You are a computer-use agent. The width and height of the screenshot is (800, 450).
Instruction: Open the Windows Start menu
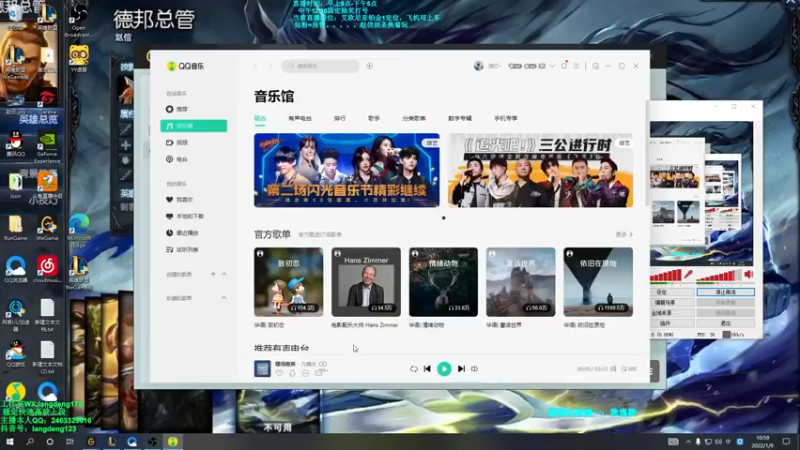[x=9, y=442]
